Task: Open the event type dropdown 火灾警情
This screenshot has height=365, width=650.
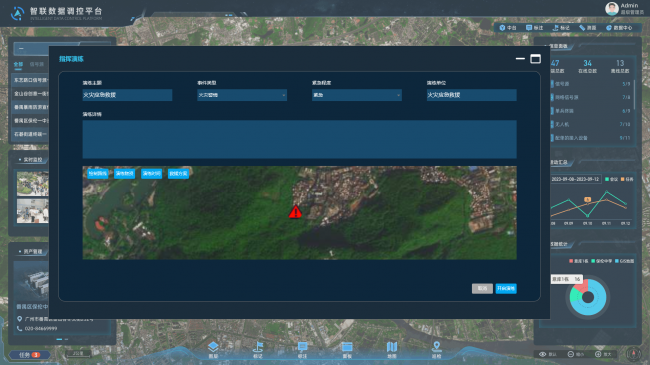Action: tap(242, 95)
